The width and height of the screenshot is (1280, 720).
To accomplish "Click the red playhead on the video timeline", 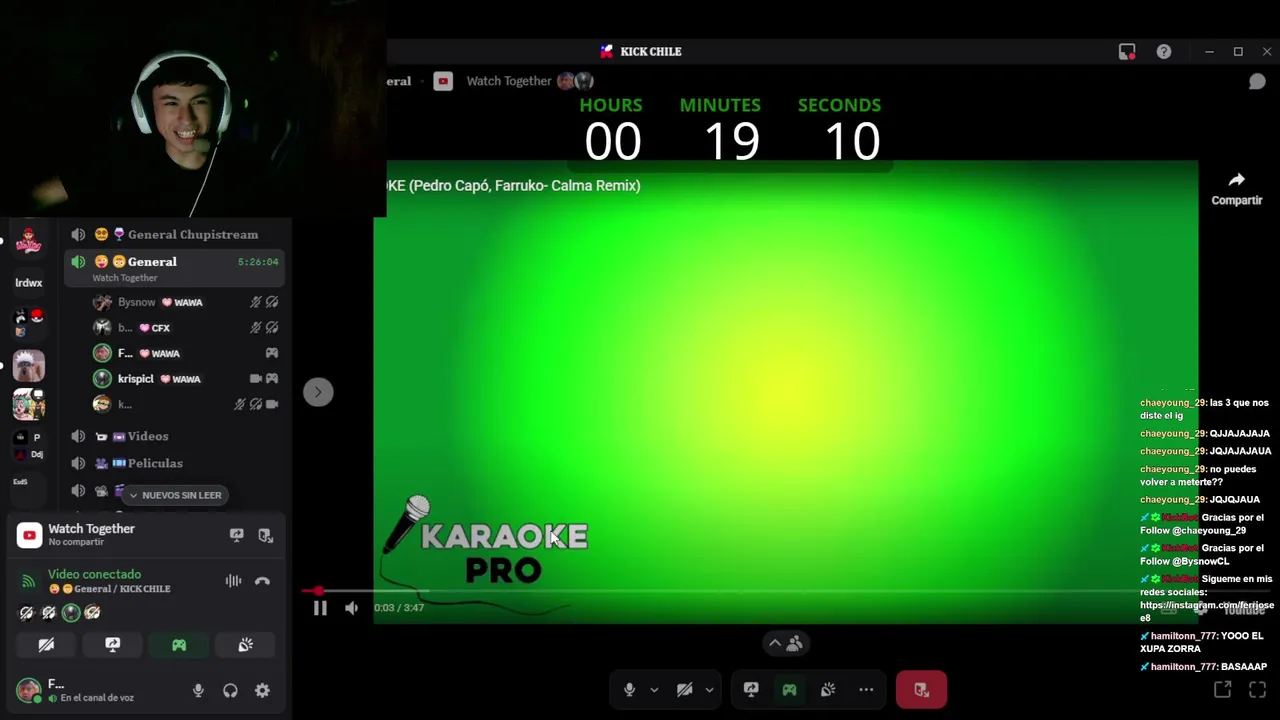I will (319, 592).
